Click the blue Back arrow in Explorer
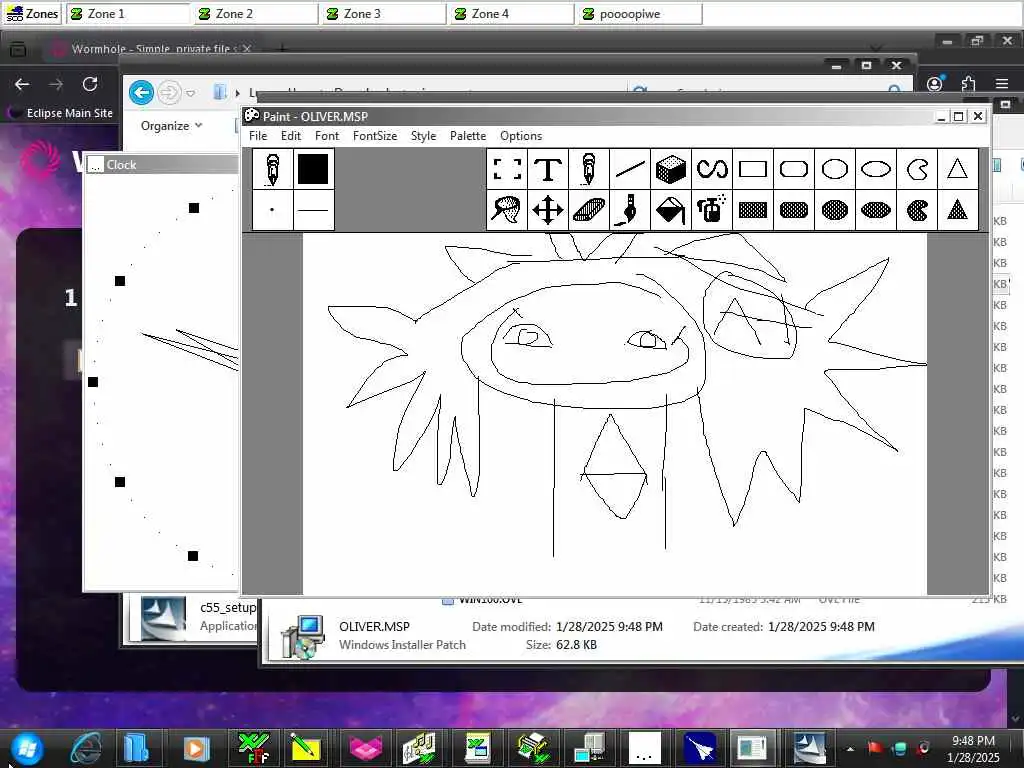The height and width of the screenshot is (768, 1024). coord(141,92)
